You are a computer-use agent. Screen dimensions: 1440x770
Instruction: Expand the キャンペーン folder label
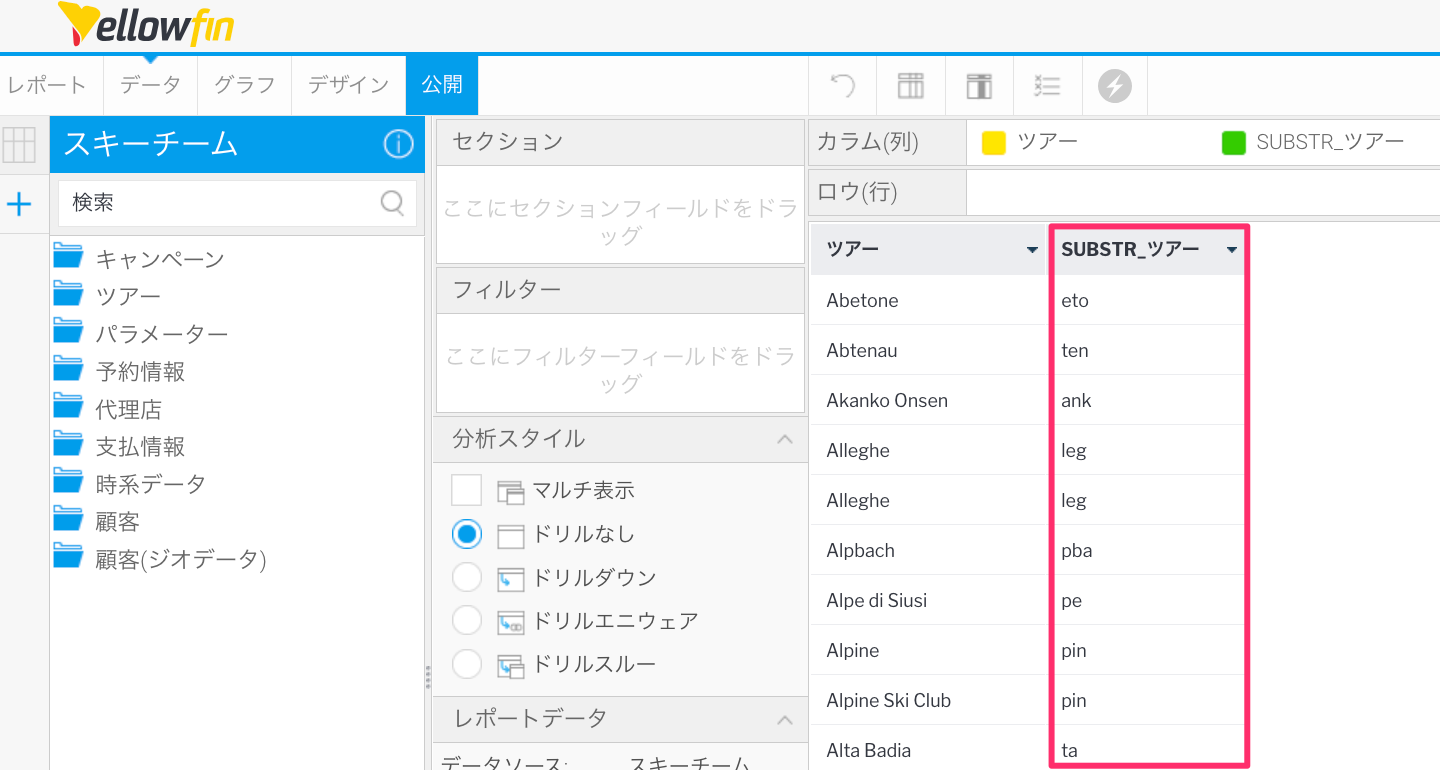tap(160, 259)
